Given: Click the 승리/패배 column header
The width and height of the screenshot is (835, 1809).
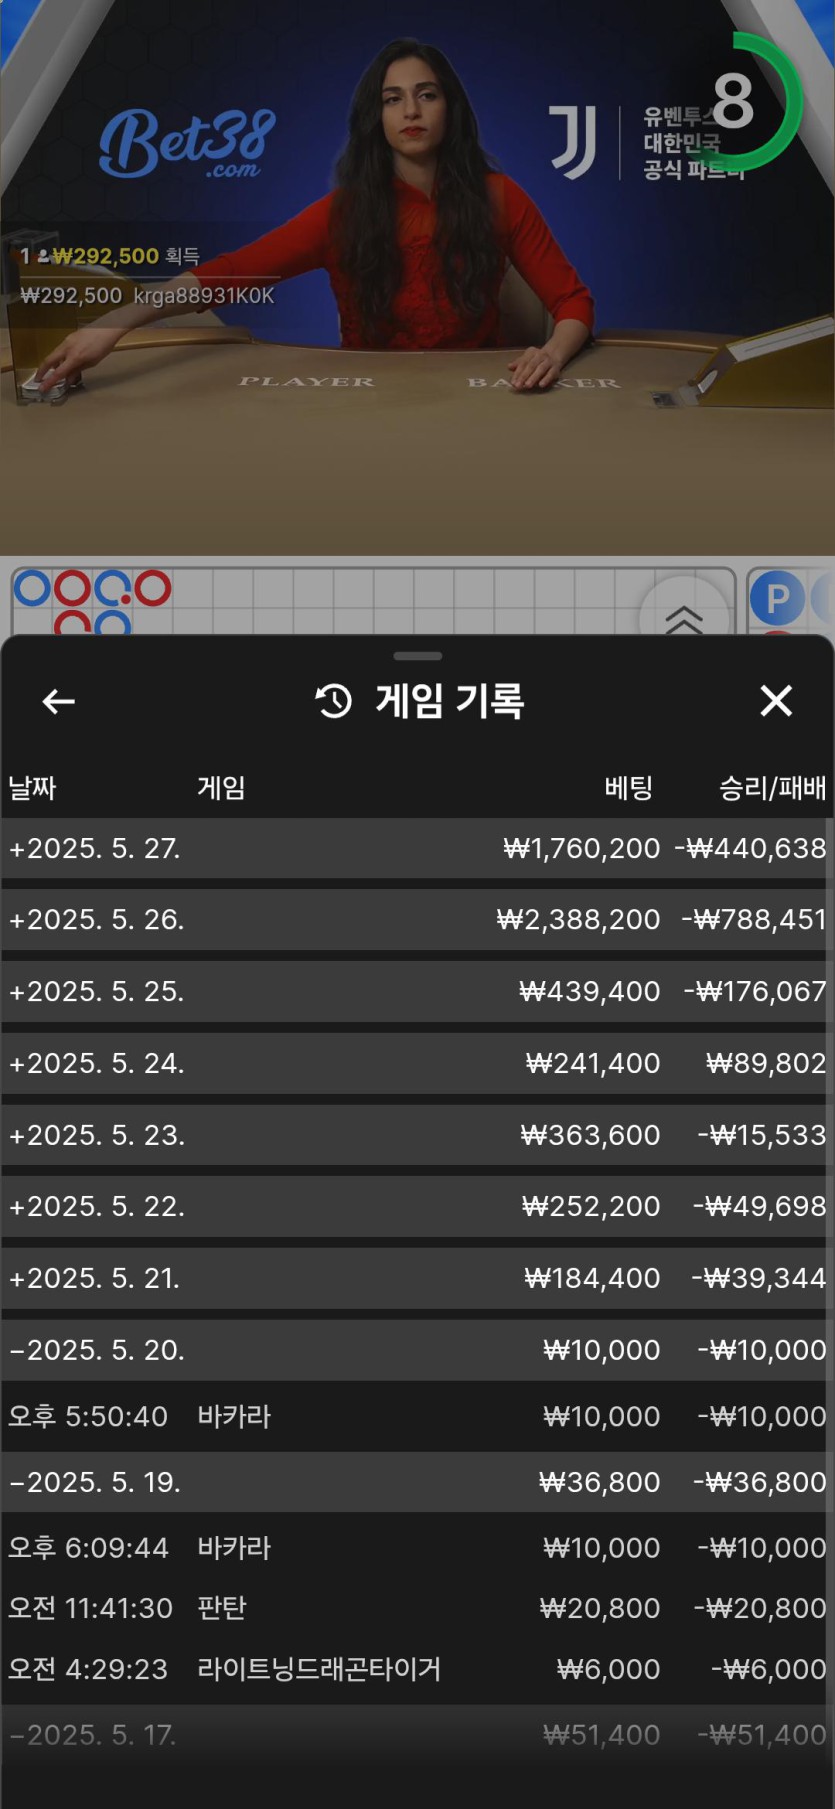Looking at the screenshot, I should (x=772, y=788).
